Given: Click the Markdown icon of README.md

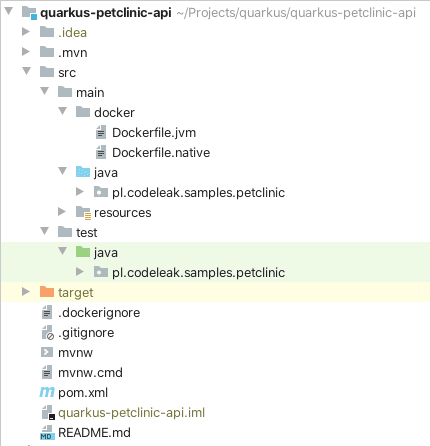Looking at the screenshot, I should tap(47, 432).
